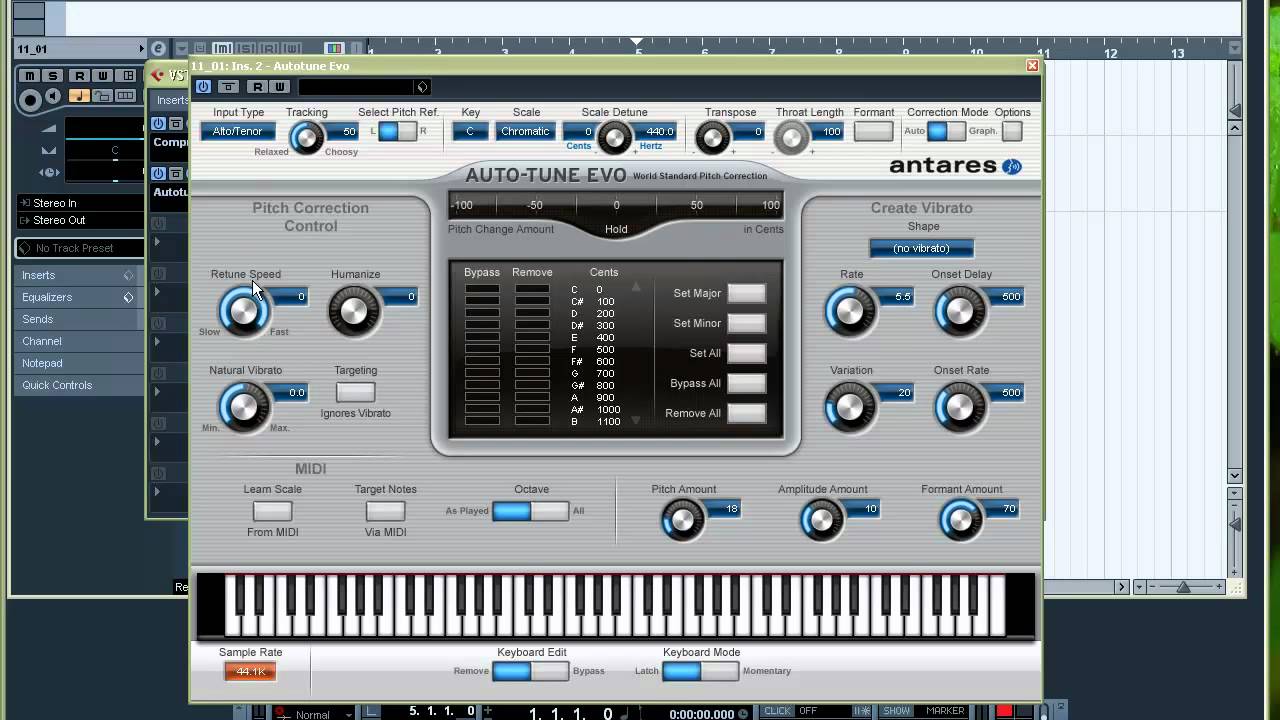Viewport: 1280px width, 720px height.
Task: Open the Scale Chromatic dropdown
Action: click(525, 132)
